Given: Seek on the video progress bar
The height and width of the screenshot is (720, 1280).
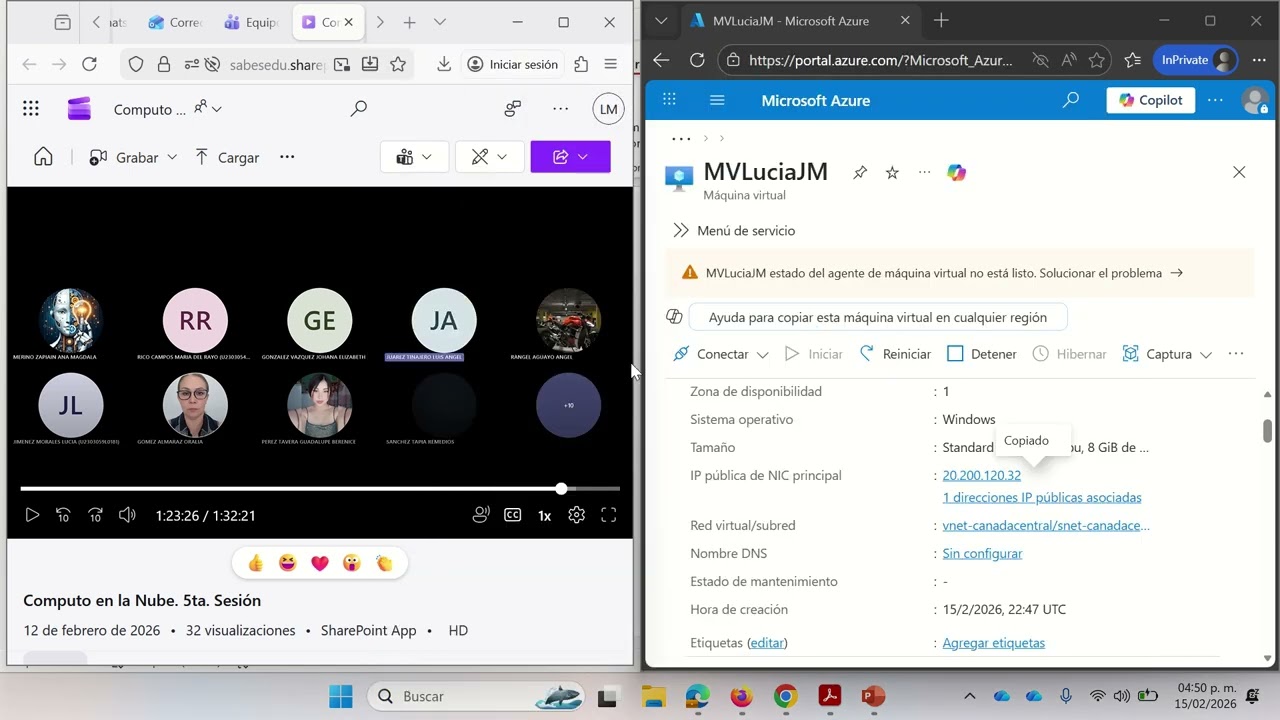Looking at the screenshot, I should coord(320,489).
